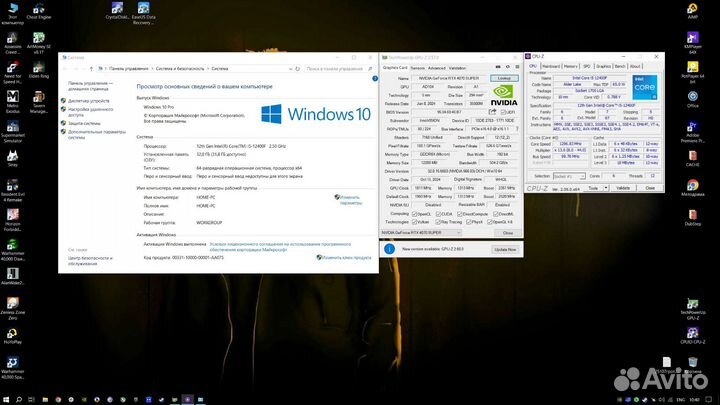Screen dimensions: 720x405
Task: Click the Validate button in CPU-Z
Action: (623, 188)
